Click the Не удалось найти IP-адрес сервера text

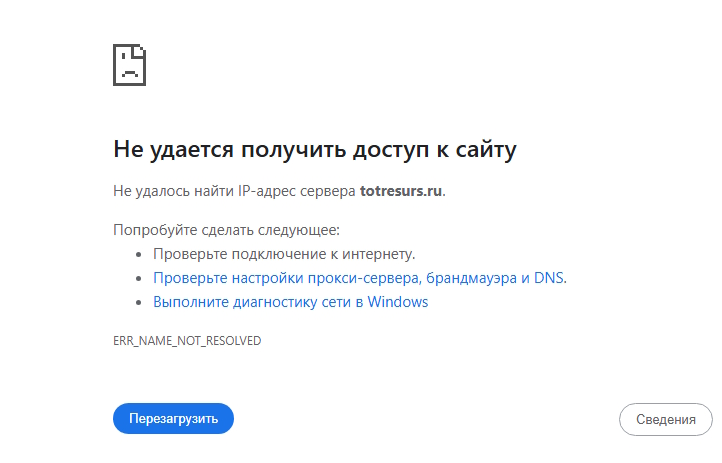coord(234,191)
